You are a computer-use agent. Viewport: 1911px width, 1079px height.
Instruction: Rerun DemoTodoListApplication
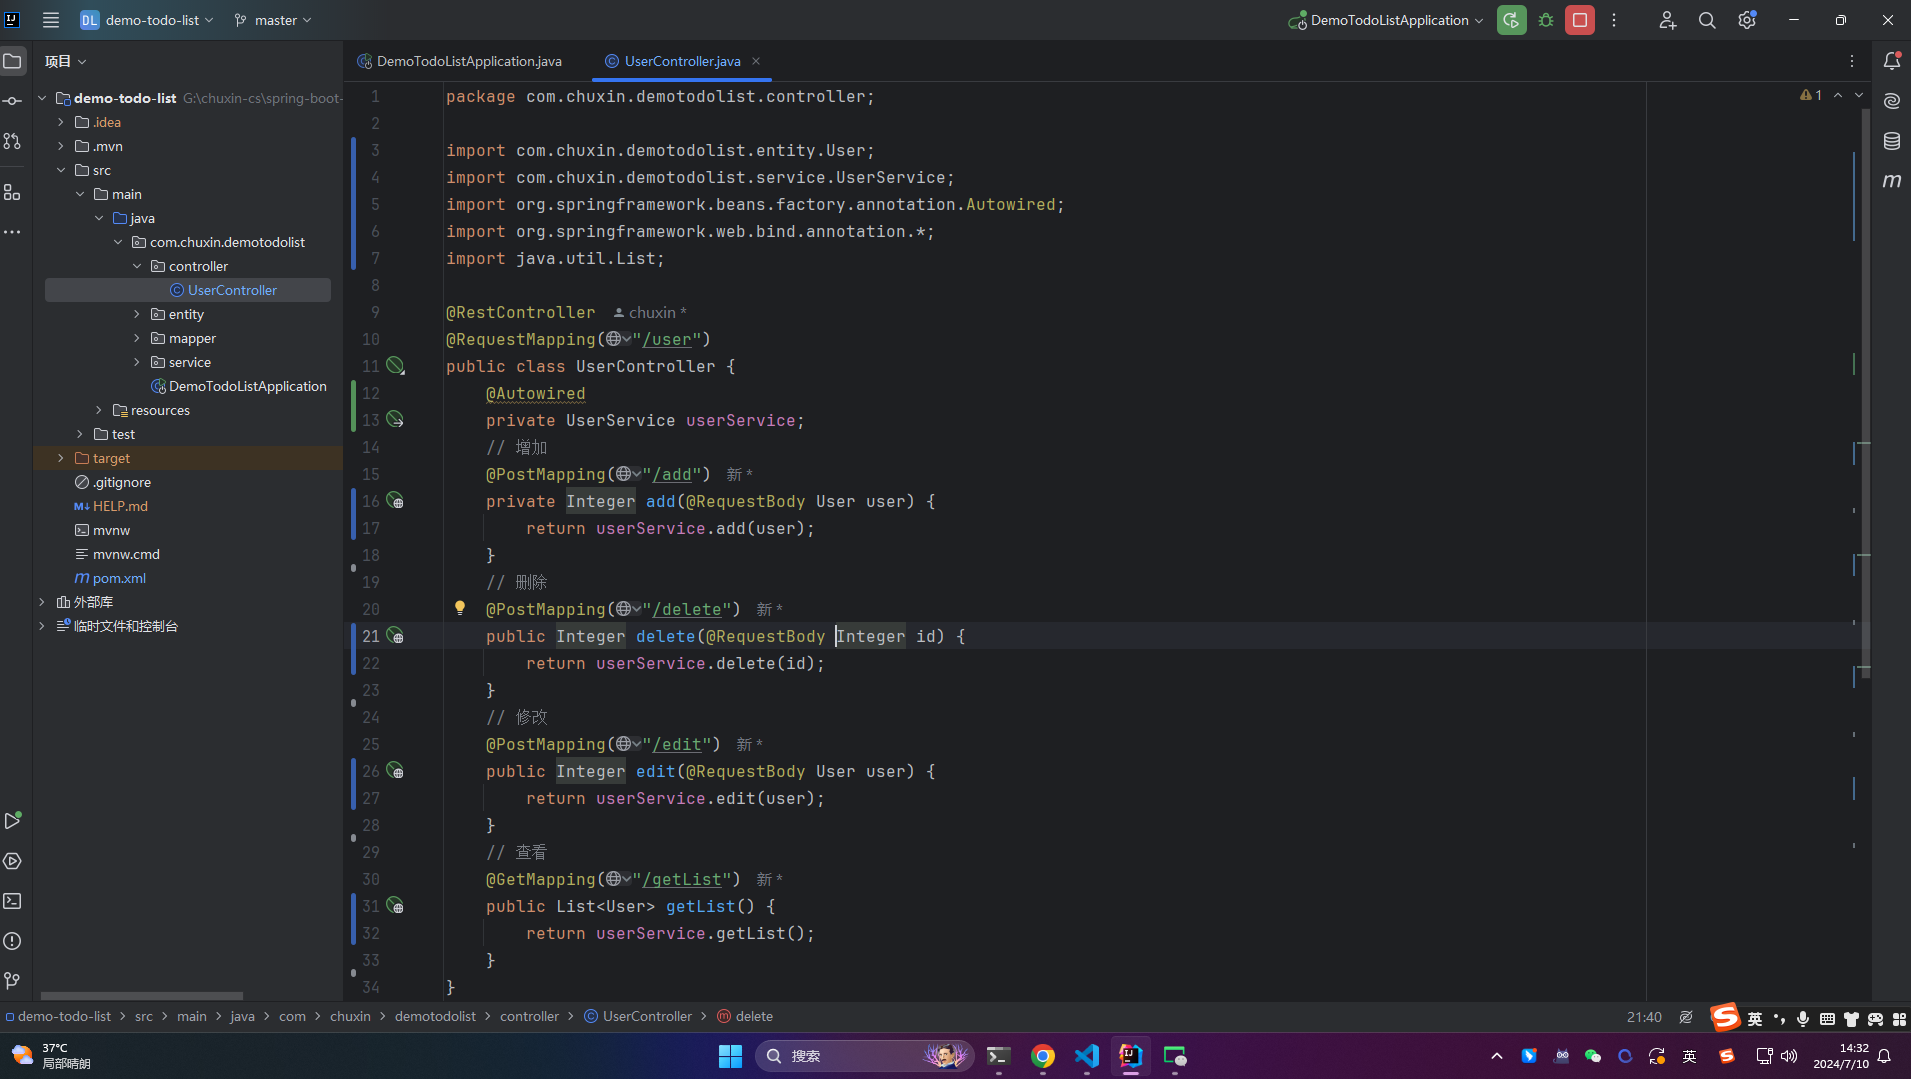pos(1511,20)
